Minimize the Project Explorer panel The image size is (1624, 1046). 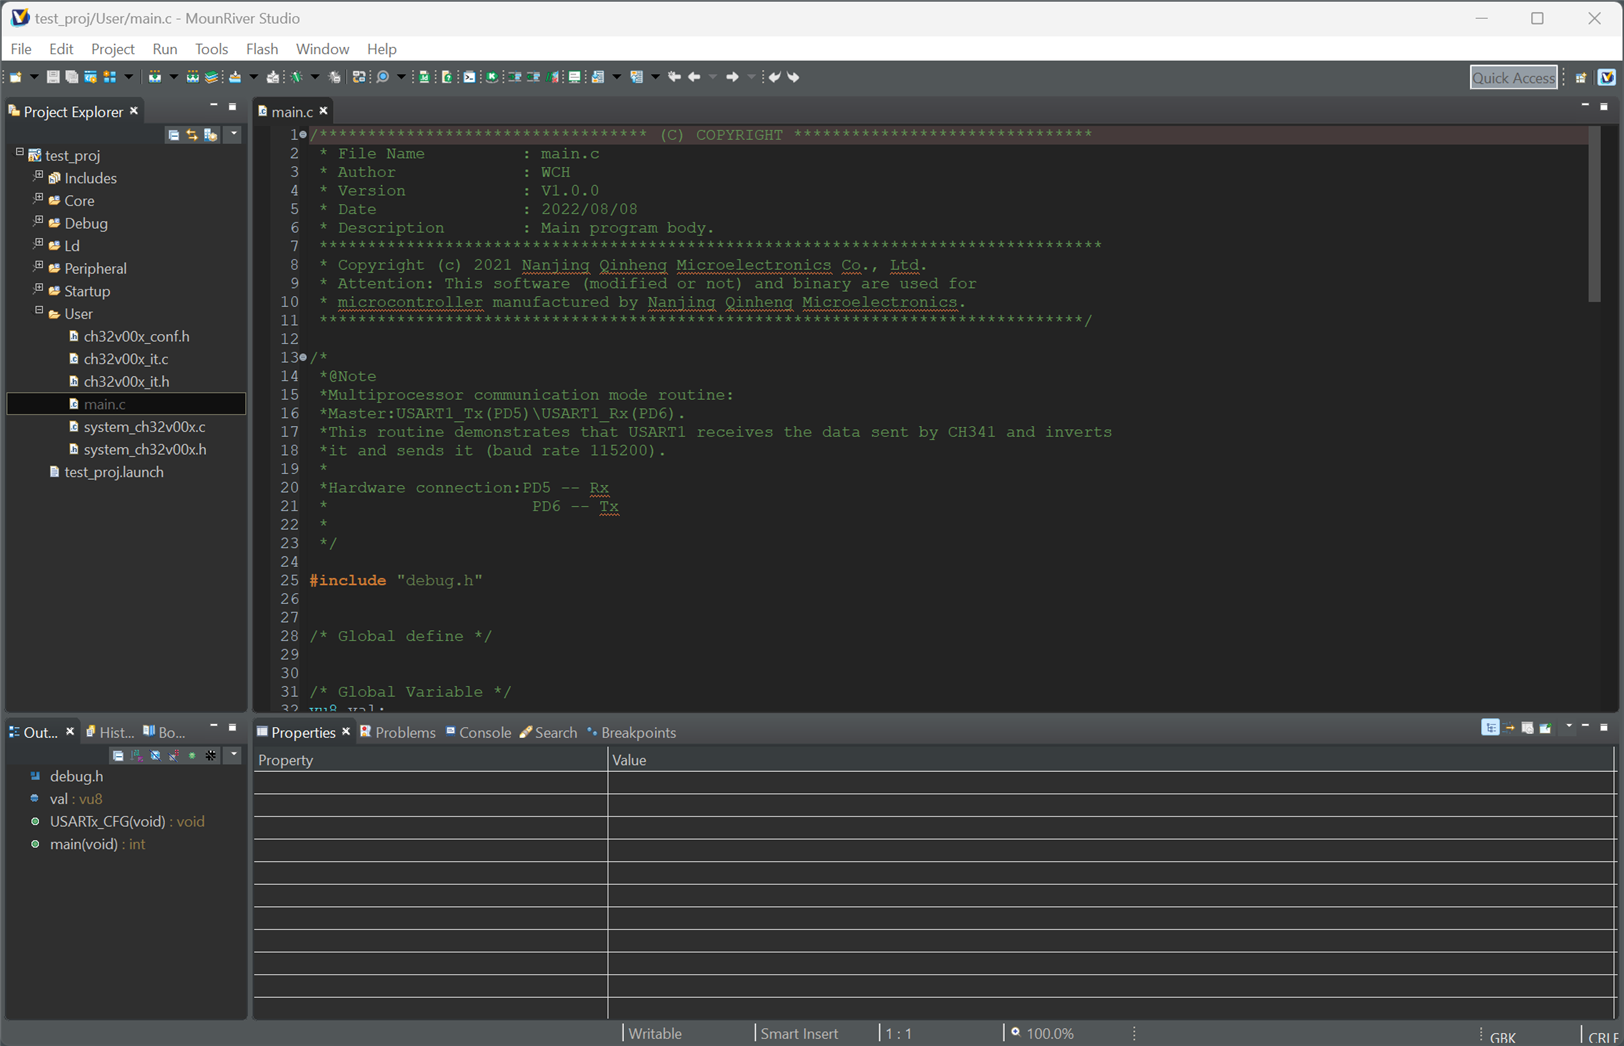click(213, 106)
